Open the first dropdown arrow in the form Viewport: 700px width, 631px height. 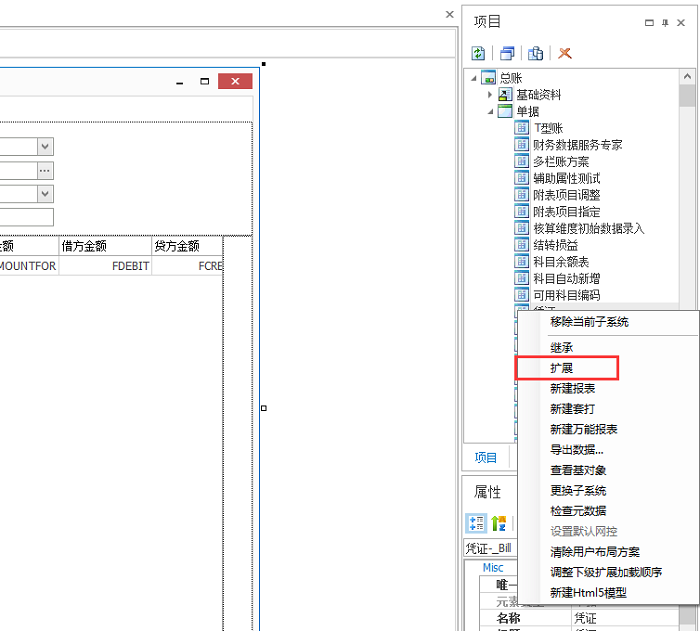[45, 146]
